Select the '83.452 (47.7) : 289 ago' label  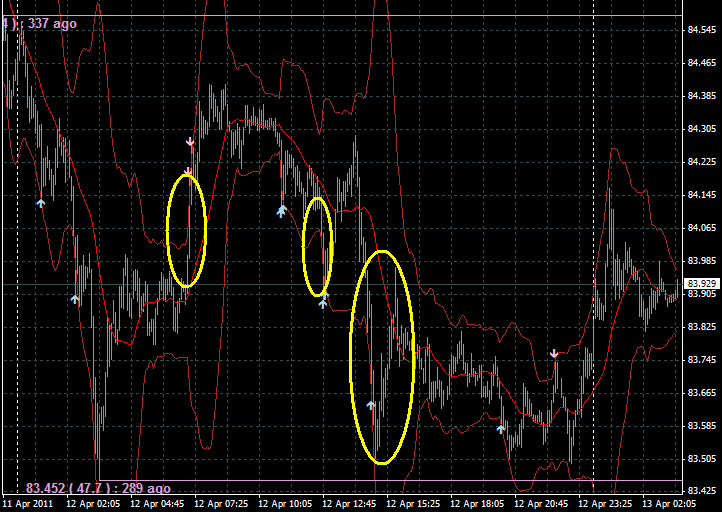[x=98, y=488]
